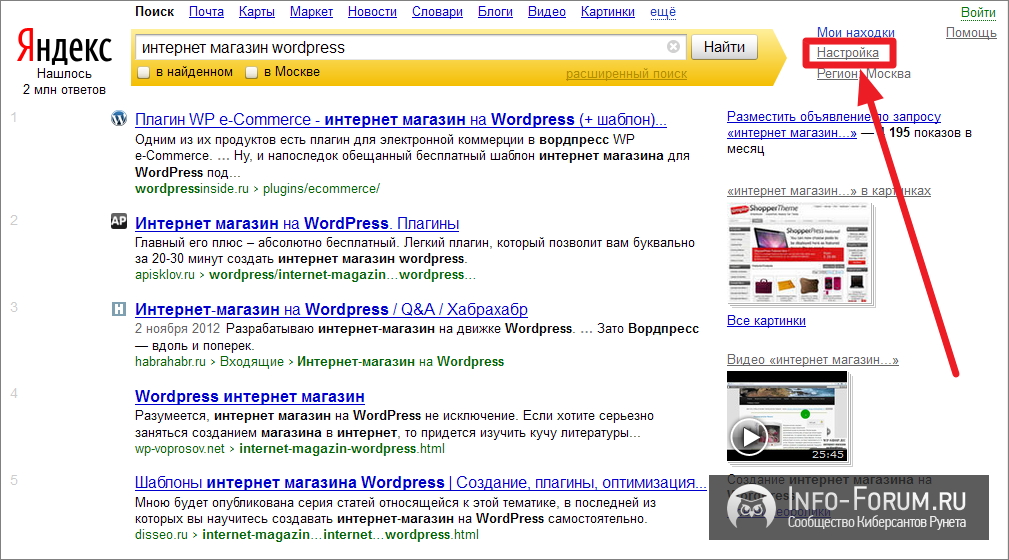Screen dimensions: 1009x560
Task: Open the Почта tab
Action: click(x=207, y=12)
